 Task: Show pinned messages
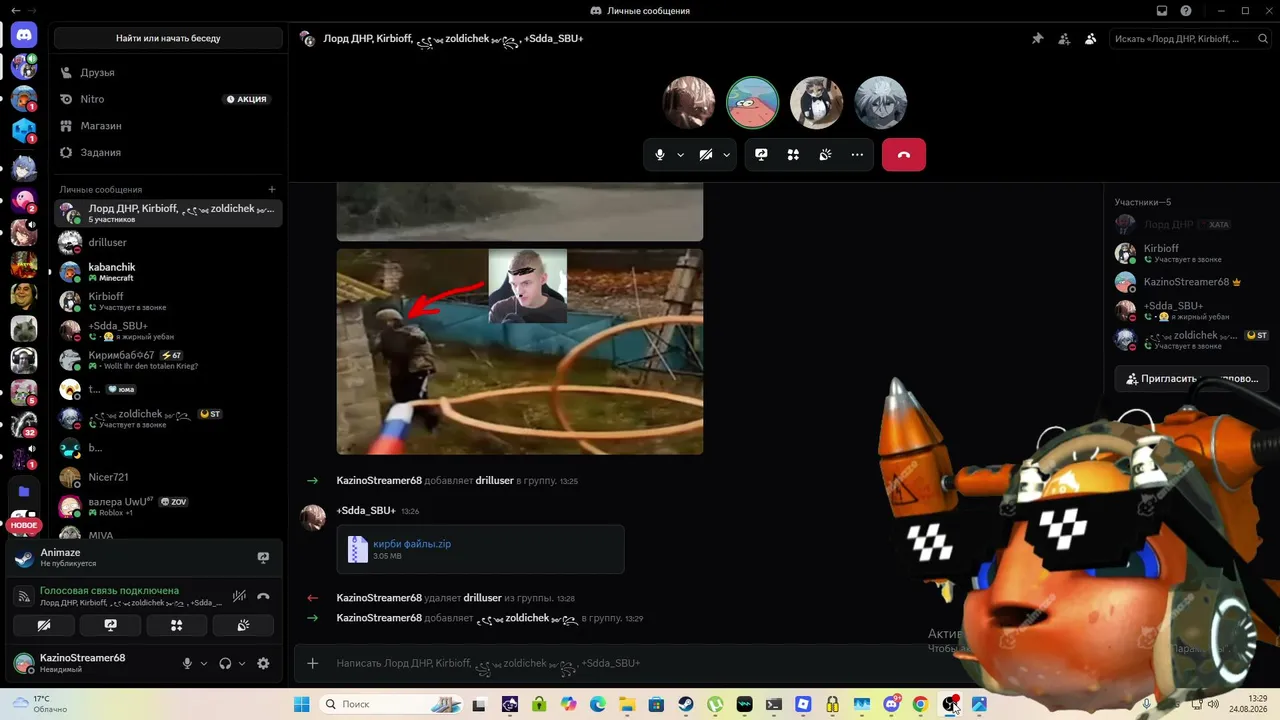(1037, 39)
